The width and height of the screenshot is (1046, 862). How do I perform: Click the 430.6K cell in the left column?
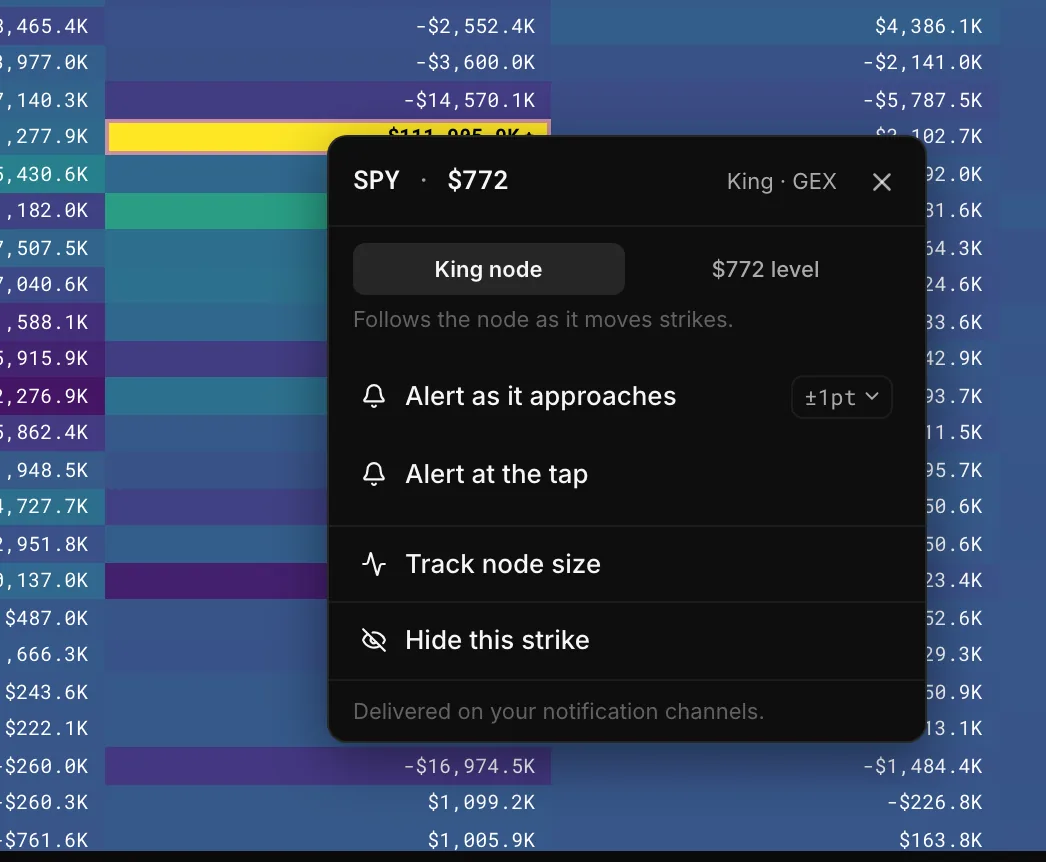pos(52,174)
